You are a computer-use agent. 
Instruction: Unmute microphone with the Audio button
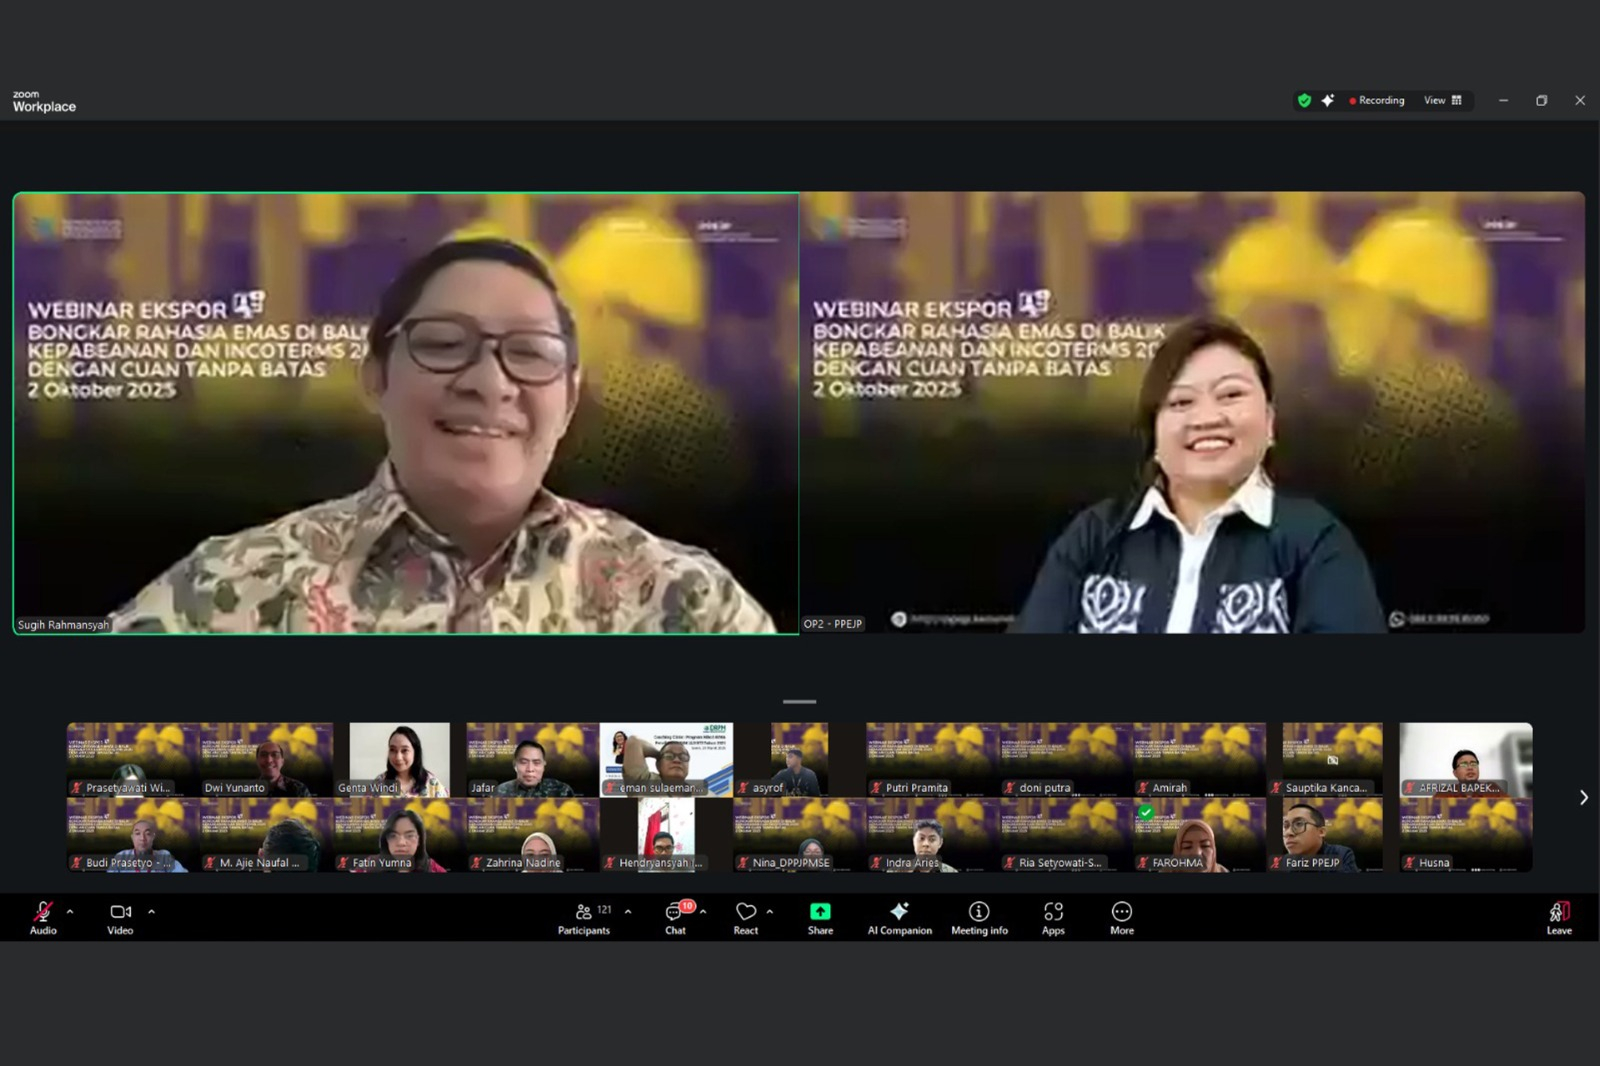[x=43, y=916]
